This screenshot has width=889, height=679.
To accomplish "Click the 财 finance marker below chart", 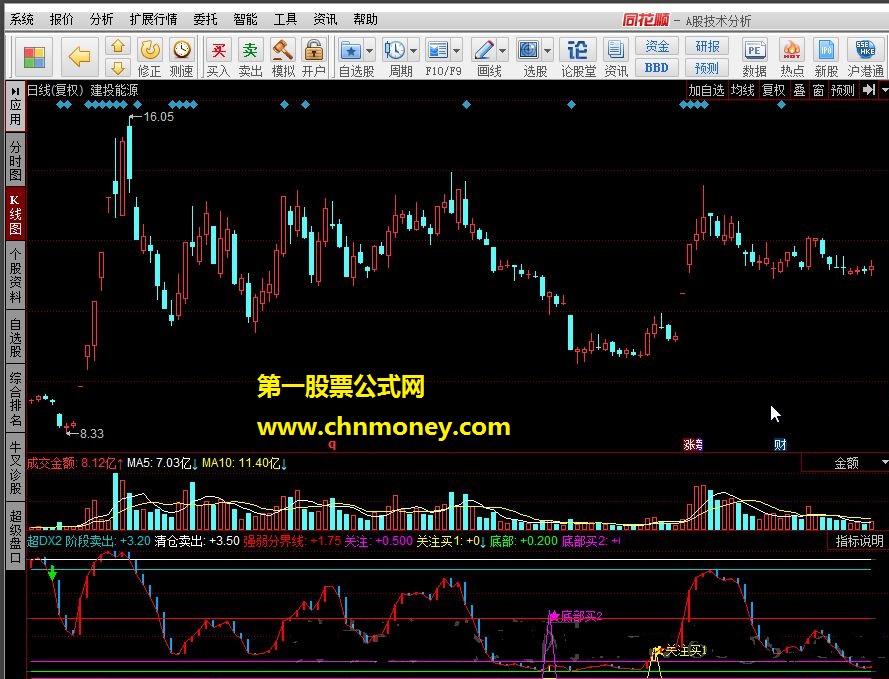I will click(x=780, y=445).
